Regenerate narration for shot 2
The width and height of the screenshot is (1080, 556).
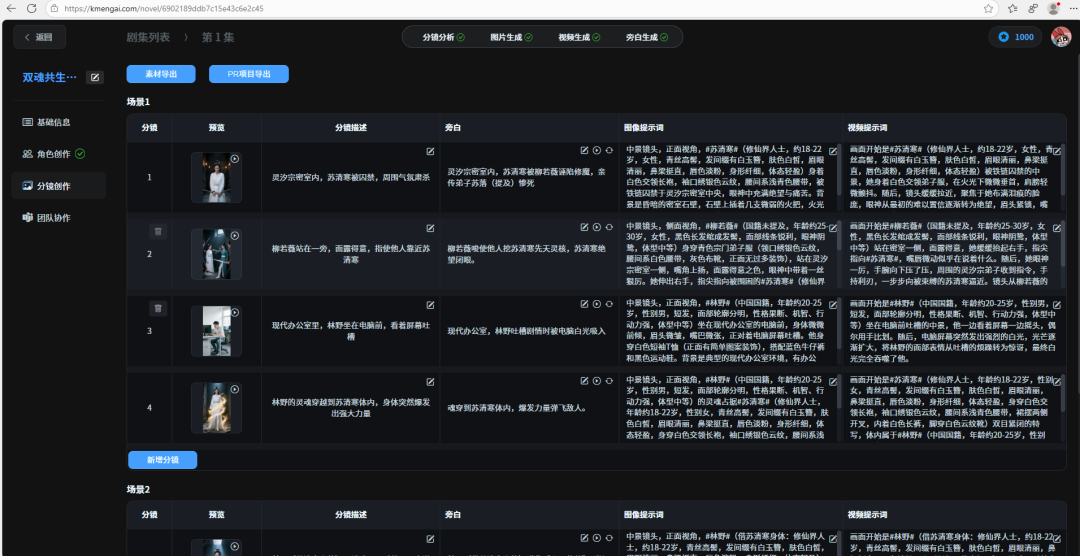pyautogui.click(x=609, y=227)
